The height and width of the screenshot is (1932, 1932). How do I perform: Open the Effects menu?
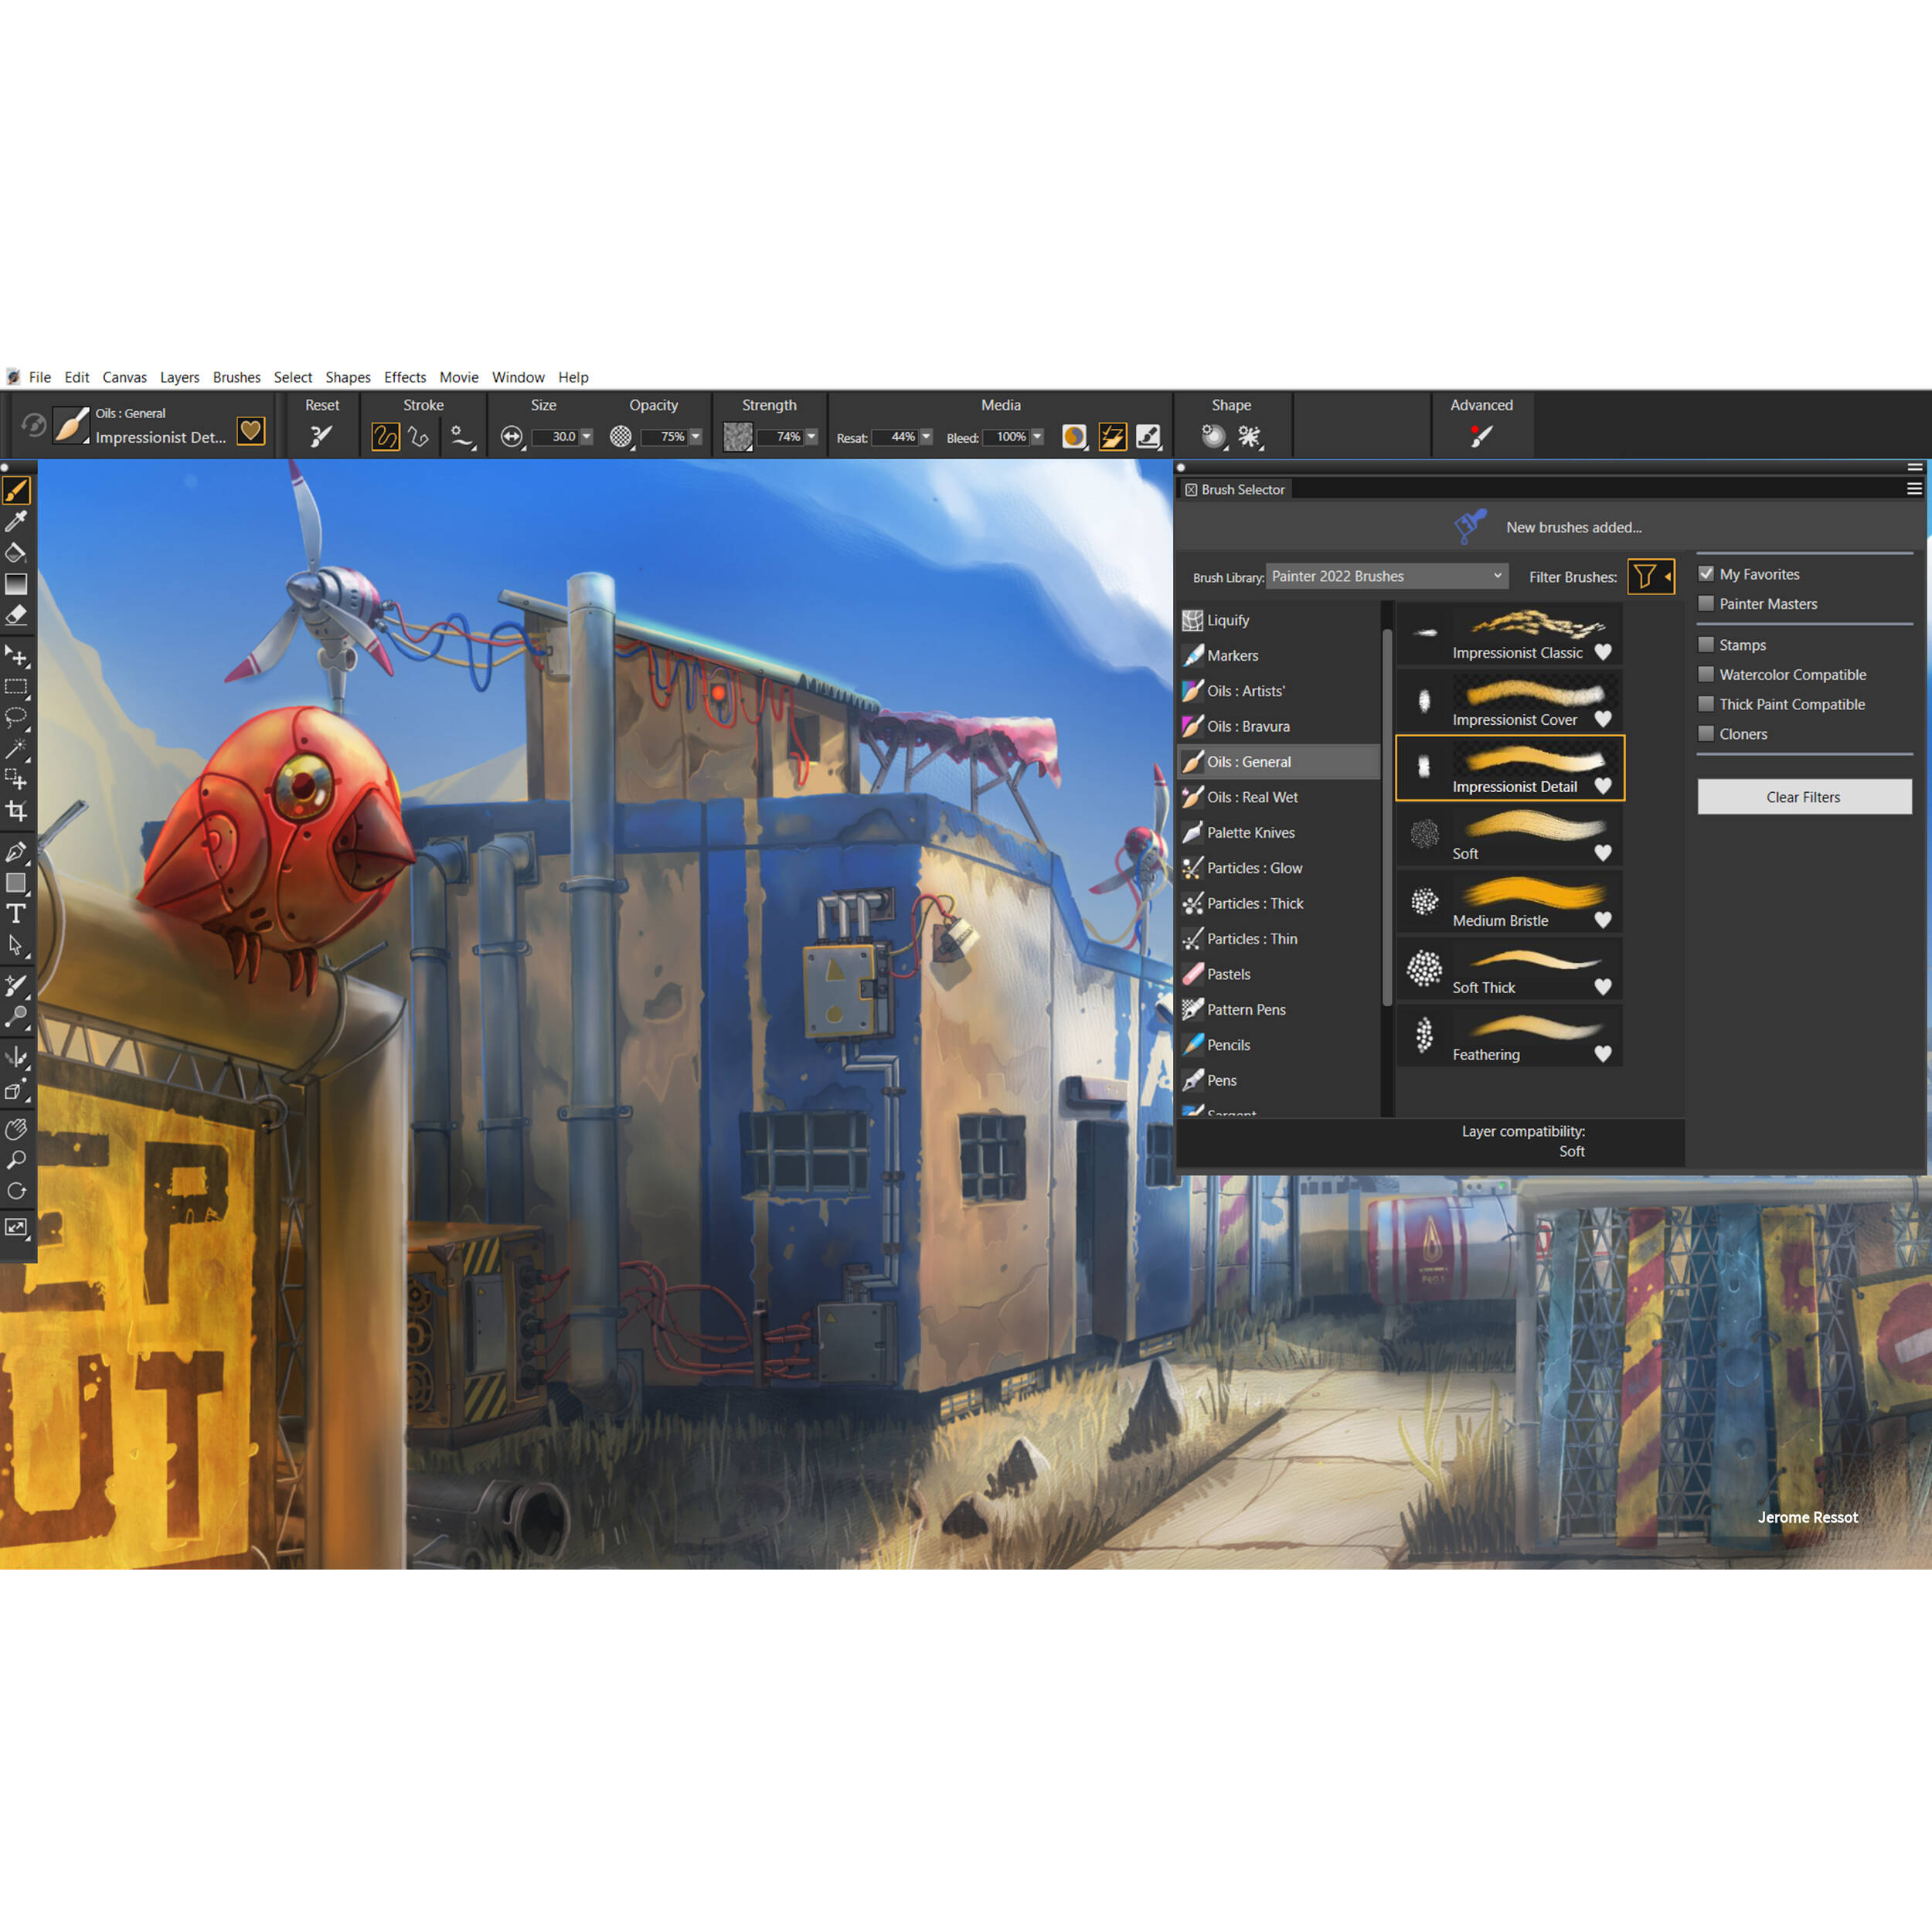[x=405, y=377]
